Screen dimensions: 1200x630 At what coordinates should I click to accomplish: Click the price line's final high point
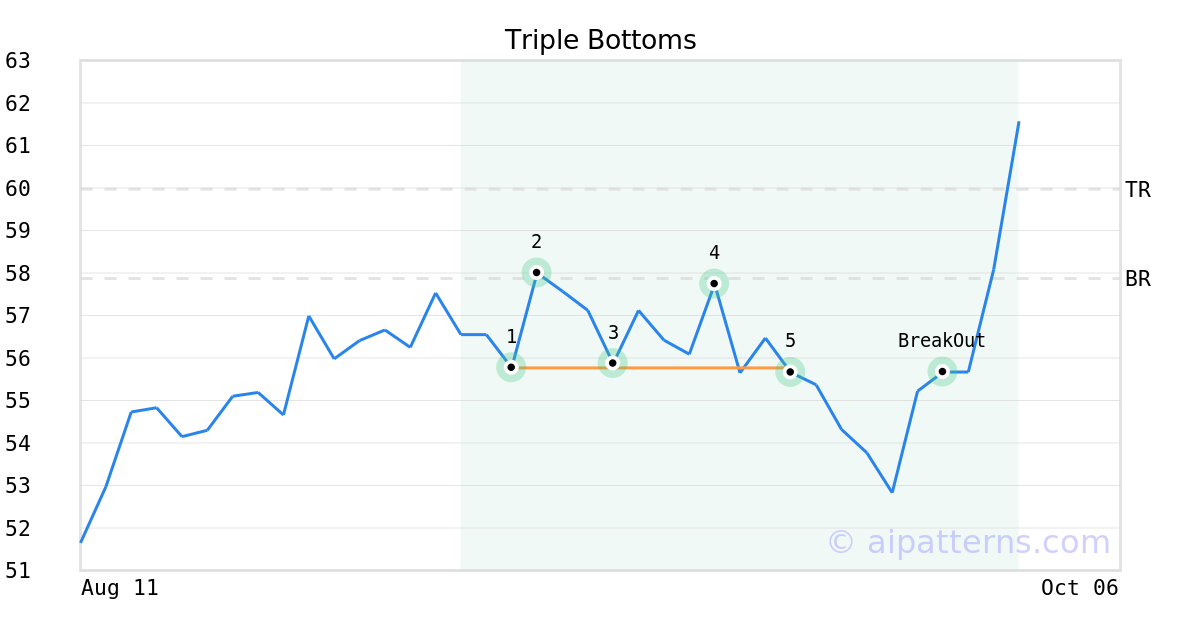click(x=1018, y=122)
